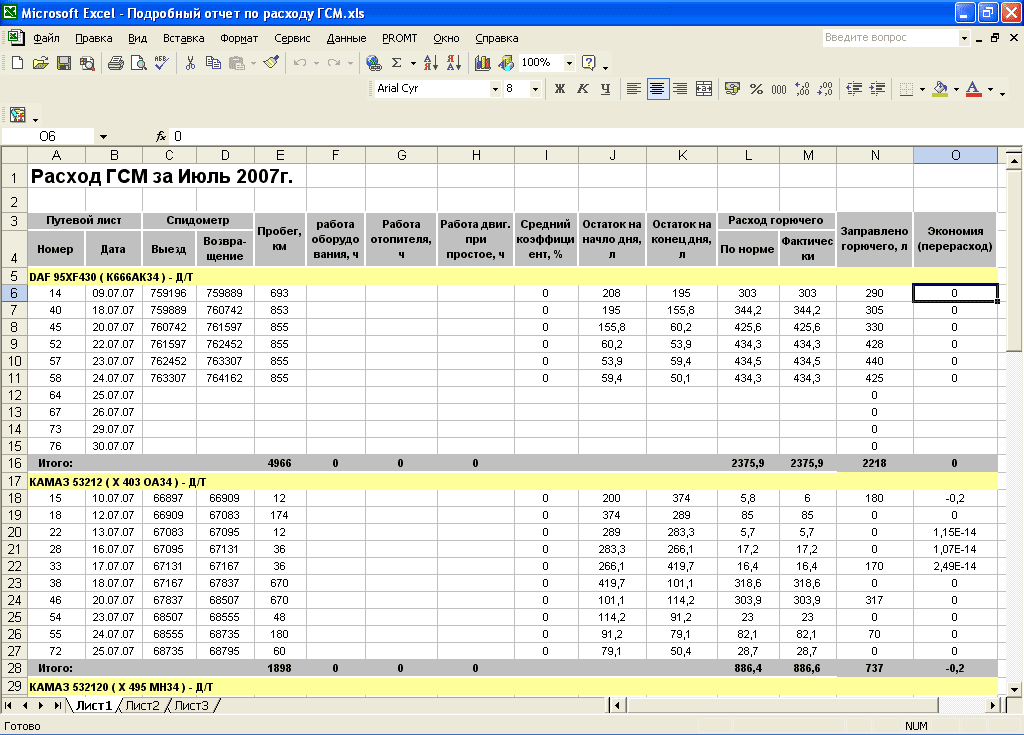Open the font size dropdown
The image size is (1024, 735).
pos(536,89)
